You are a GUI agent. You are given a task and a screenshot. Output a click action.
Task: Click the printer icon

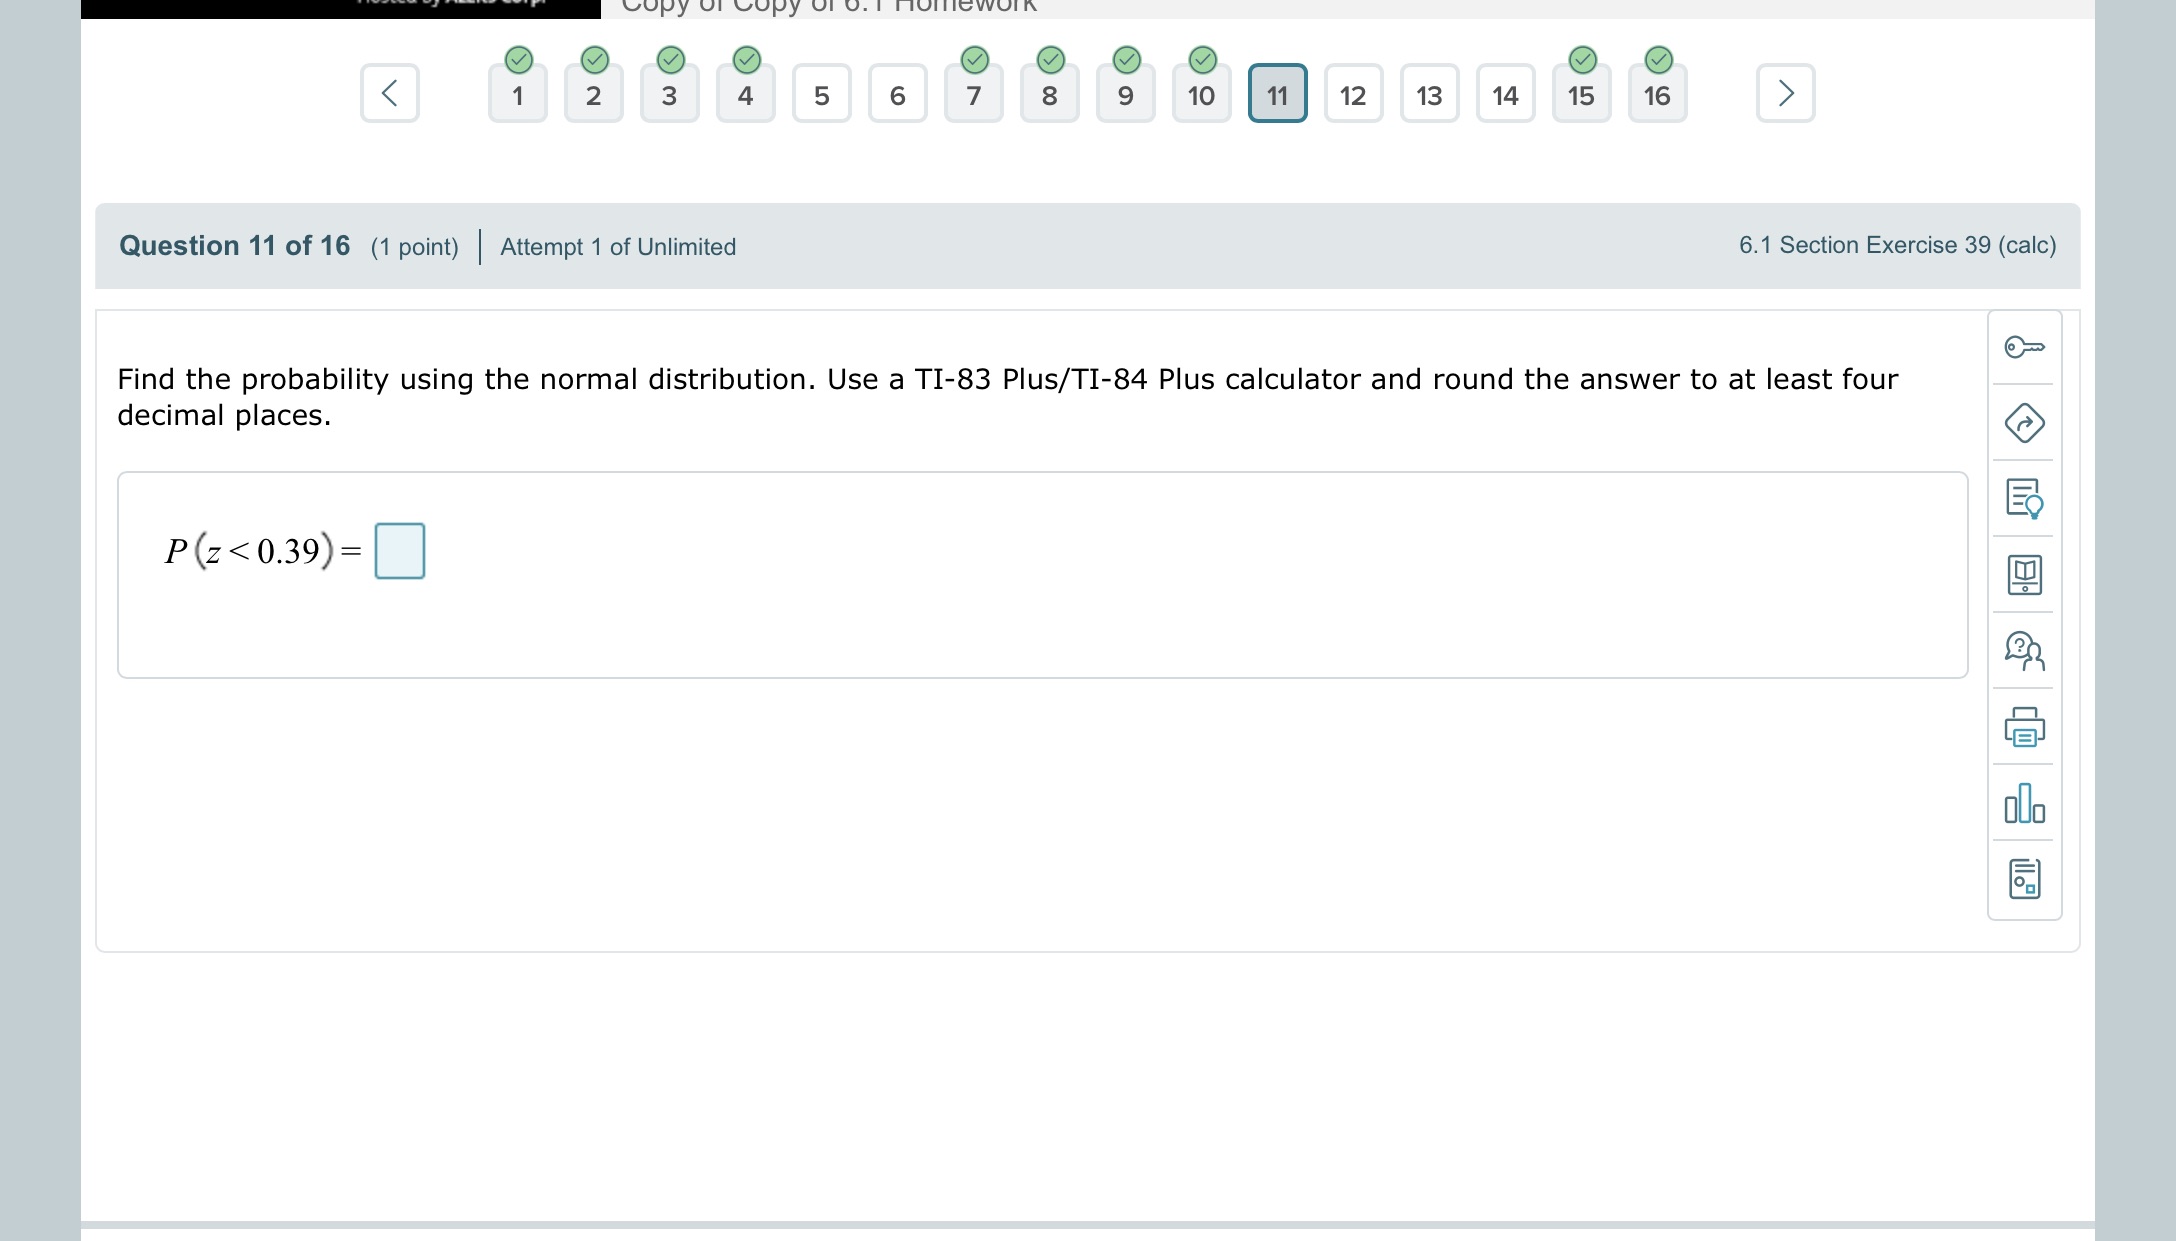point(2024,727)
